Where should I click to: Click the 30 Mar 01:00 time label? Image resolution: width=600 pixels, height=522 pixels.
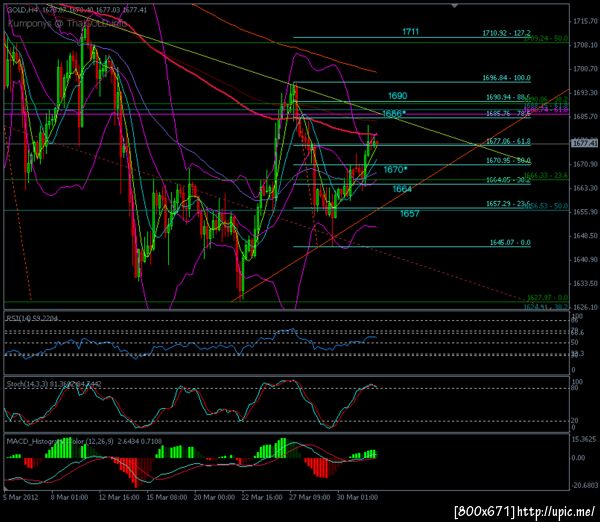point(357,498)
